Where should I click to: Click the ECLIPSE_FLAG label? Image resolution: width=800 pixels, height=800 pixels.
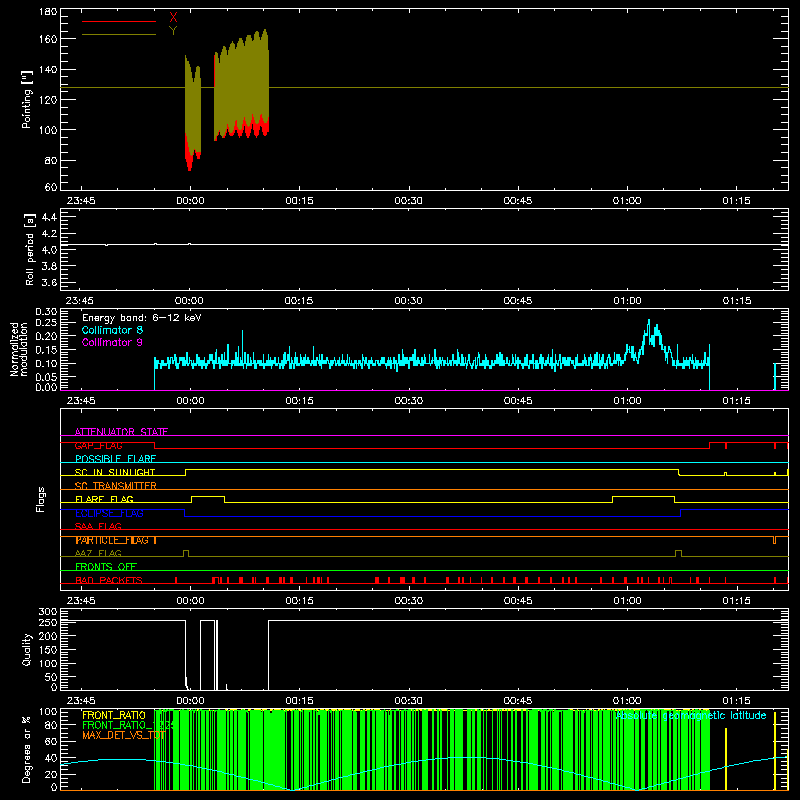click(109, 513)
